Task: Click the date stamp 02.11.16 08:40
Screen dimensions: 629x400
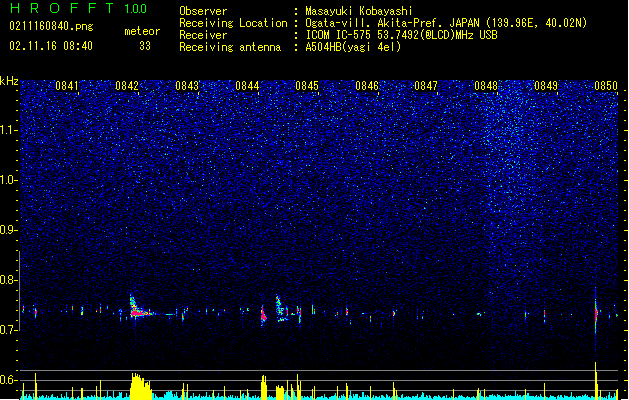Action: click(51, 46)
